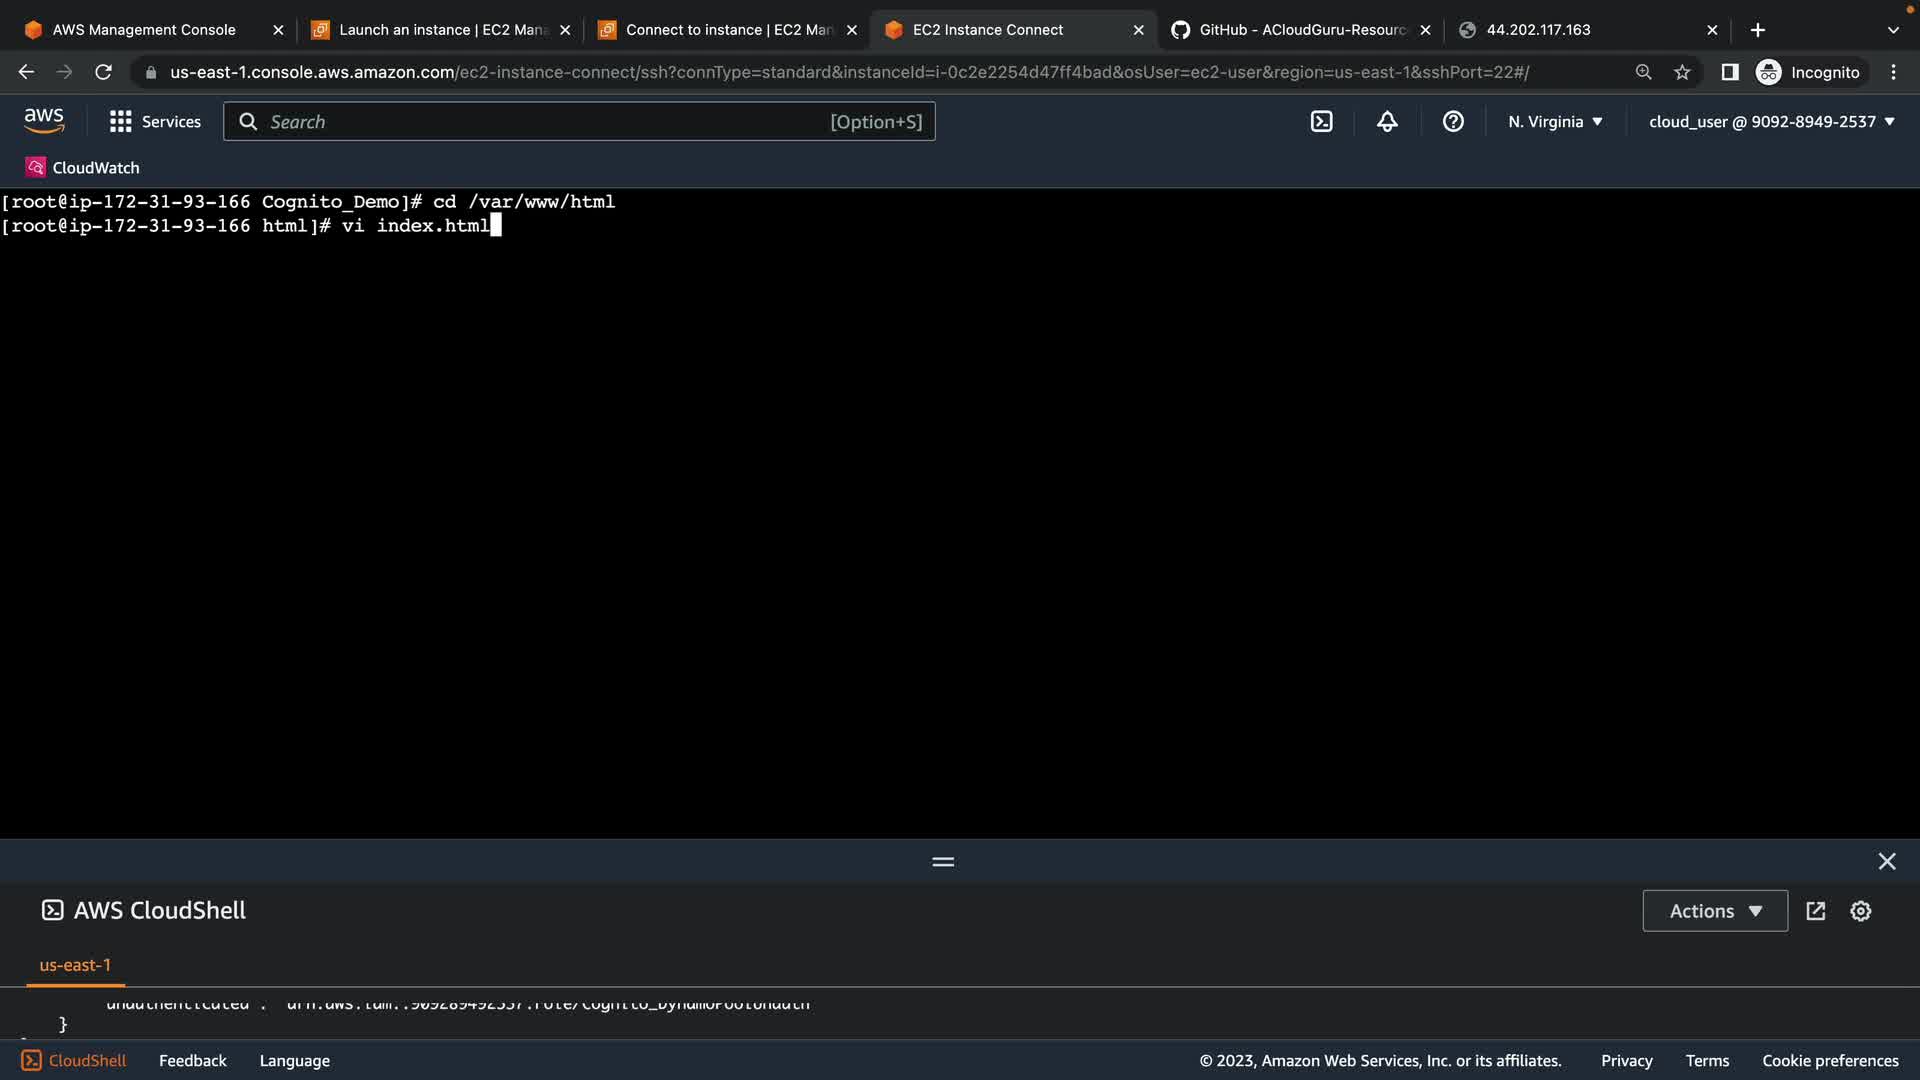The width and height of the screenshot is (1920, 1080).
Task: Open CloudShell from the top navigation icon
Action: [1321, 122]
